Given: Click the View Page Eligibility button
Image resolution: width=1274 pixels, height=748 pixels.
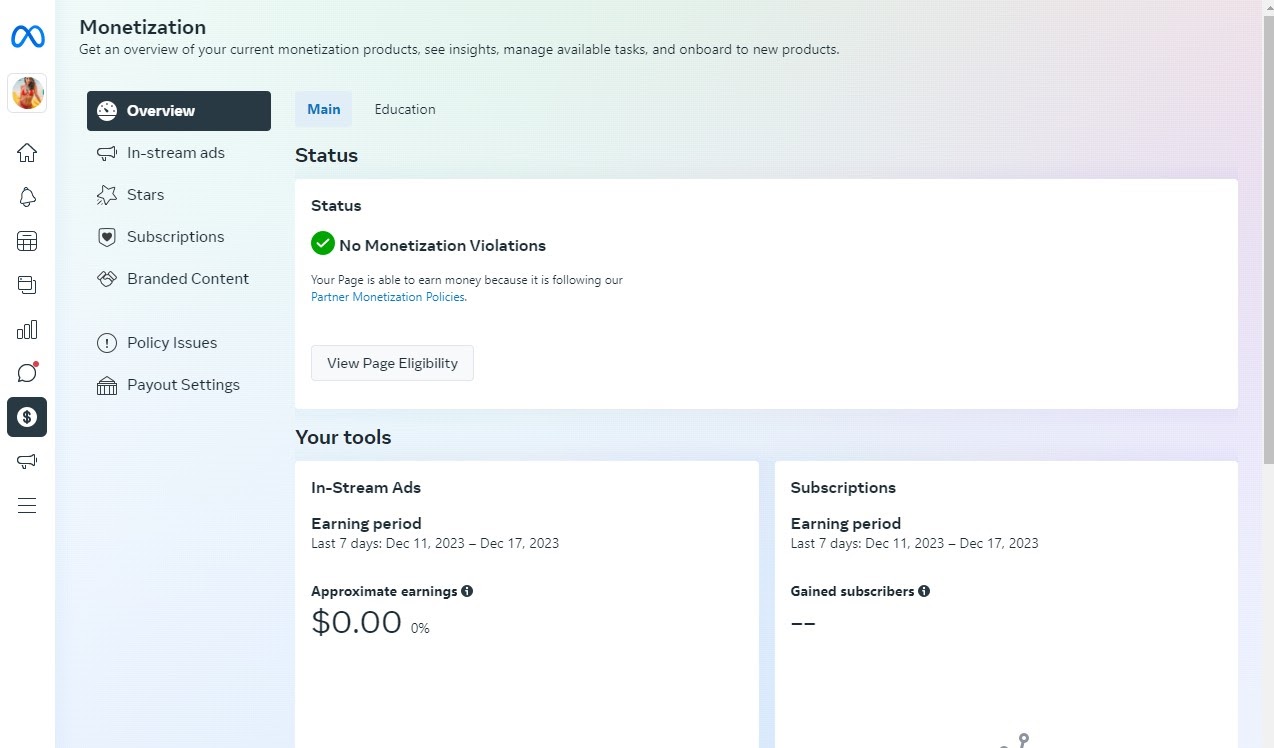Looking at the screenshot, I should (392, 363).
